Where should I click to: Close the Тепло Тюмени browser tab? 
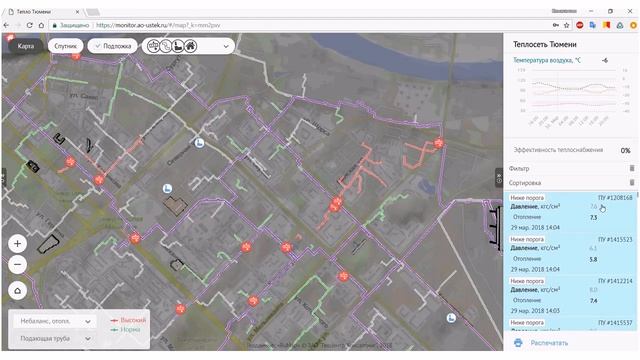[78, 12]
